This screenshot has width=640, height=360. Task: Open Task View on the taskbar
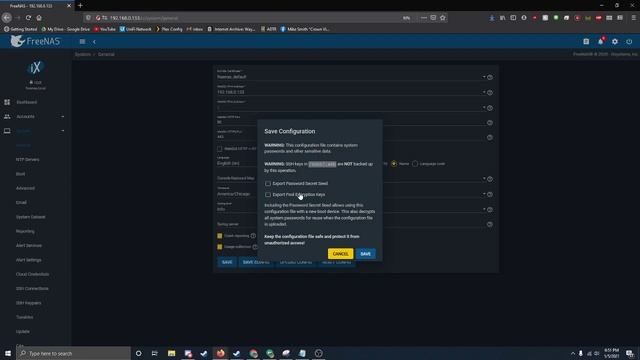point(155,353)
